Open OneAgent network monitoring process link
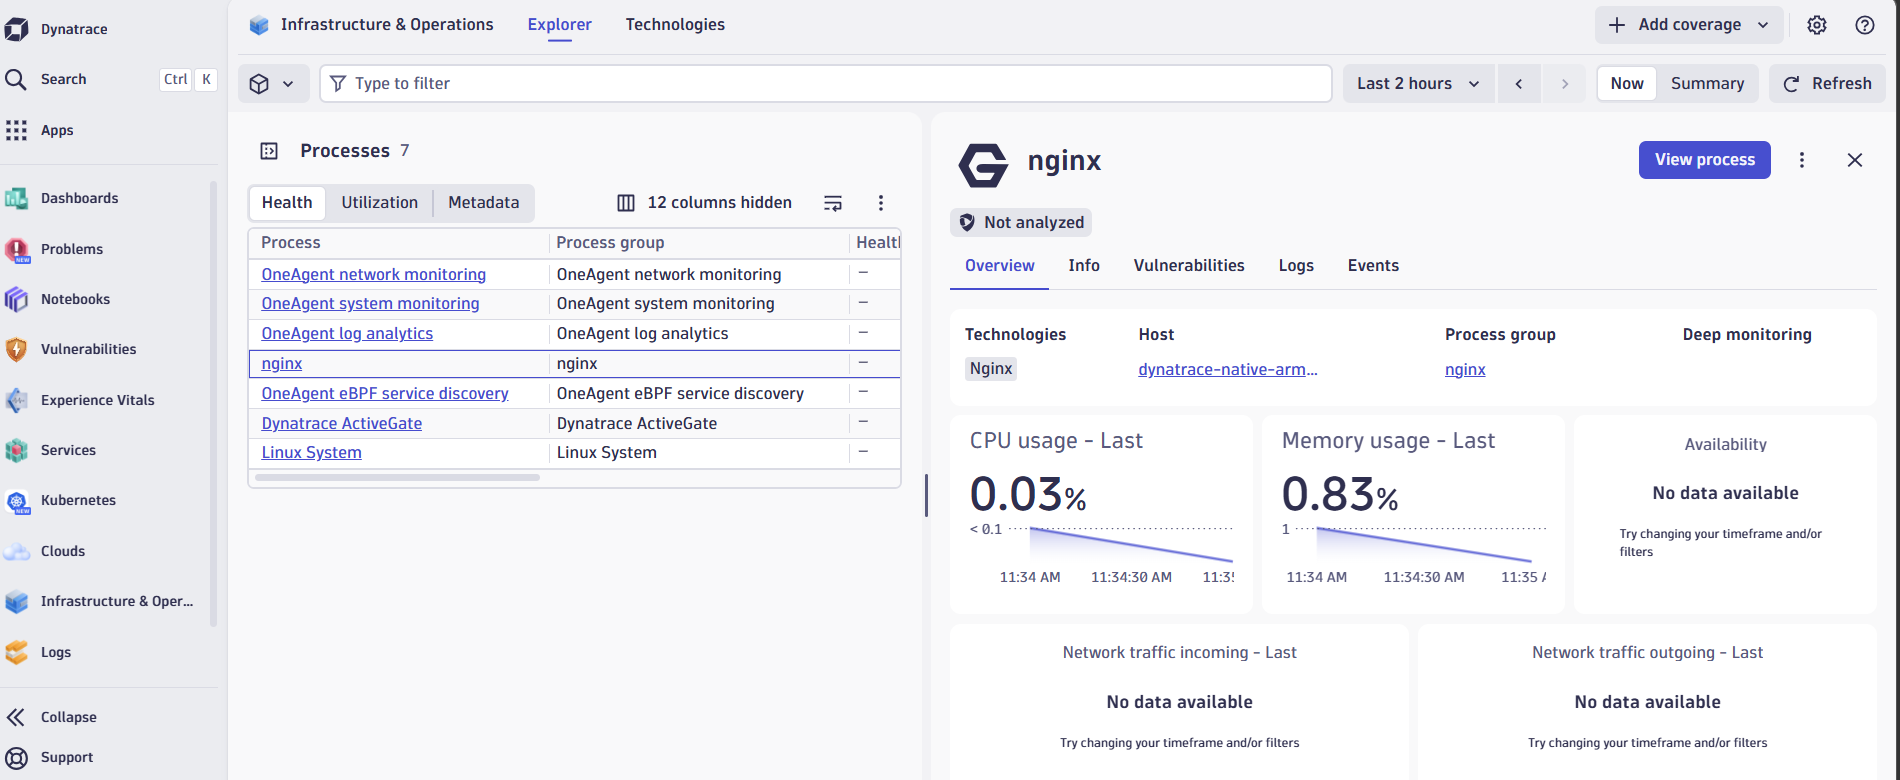This screenshot has height=780, width=1900. click(x=374, y=274)
